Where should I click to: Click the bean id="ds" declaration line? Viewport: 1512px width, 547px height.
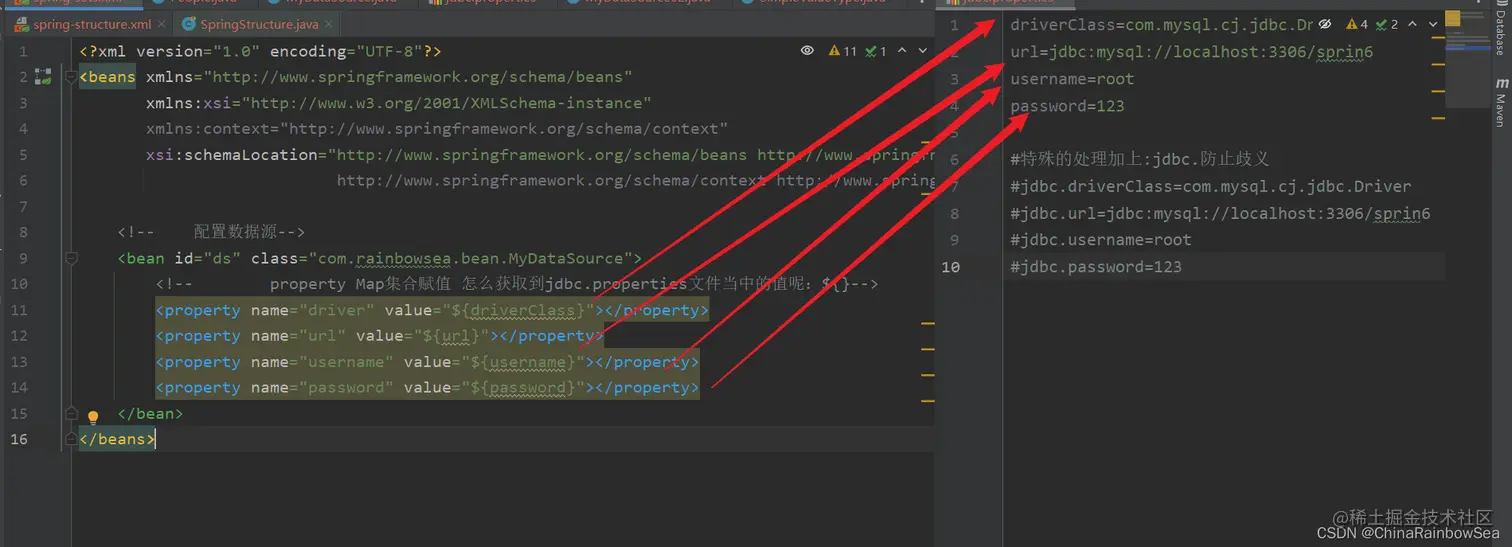379,258
